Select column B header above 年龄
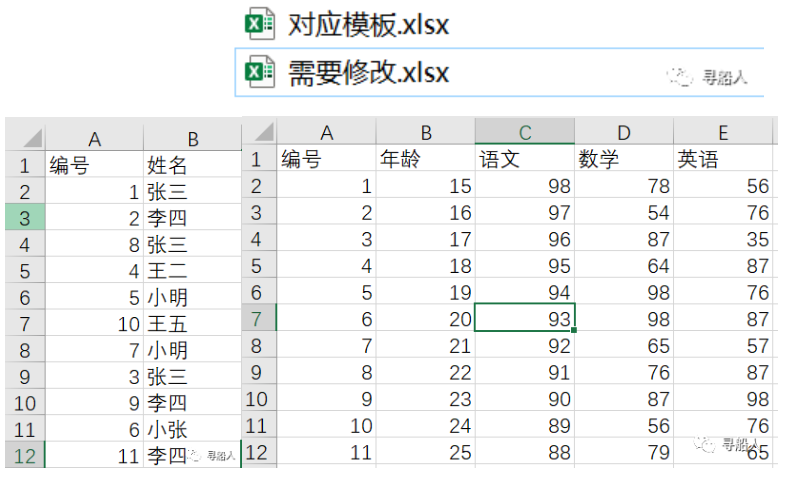Screen dimensions: 812x477 [x=426, y=132]
